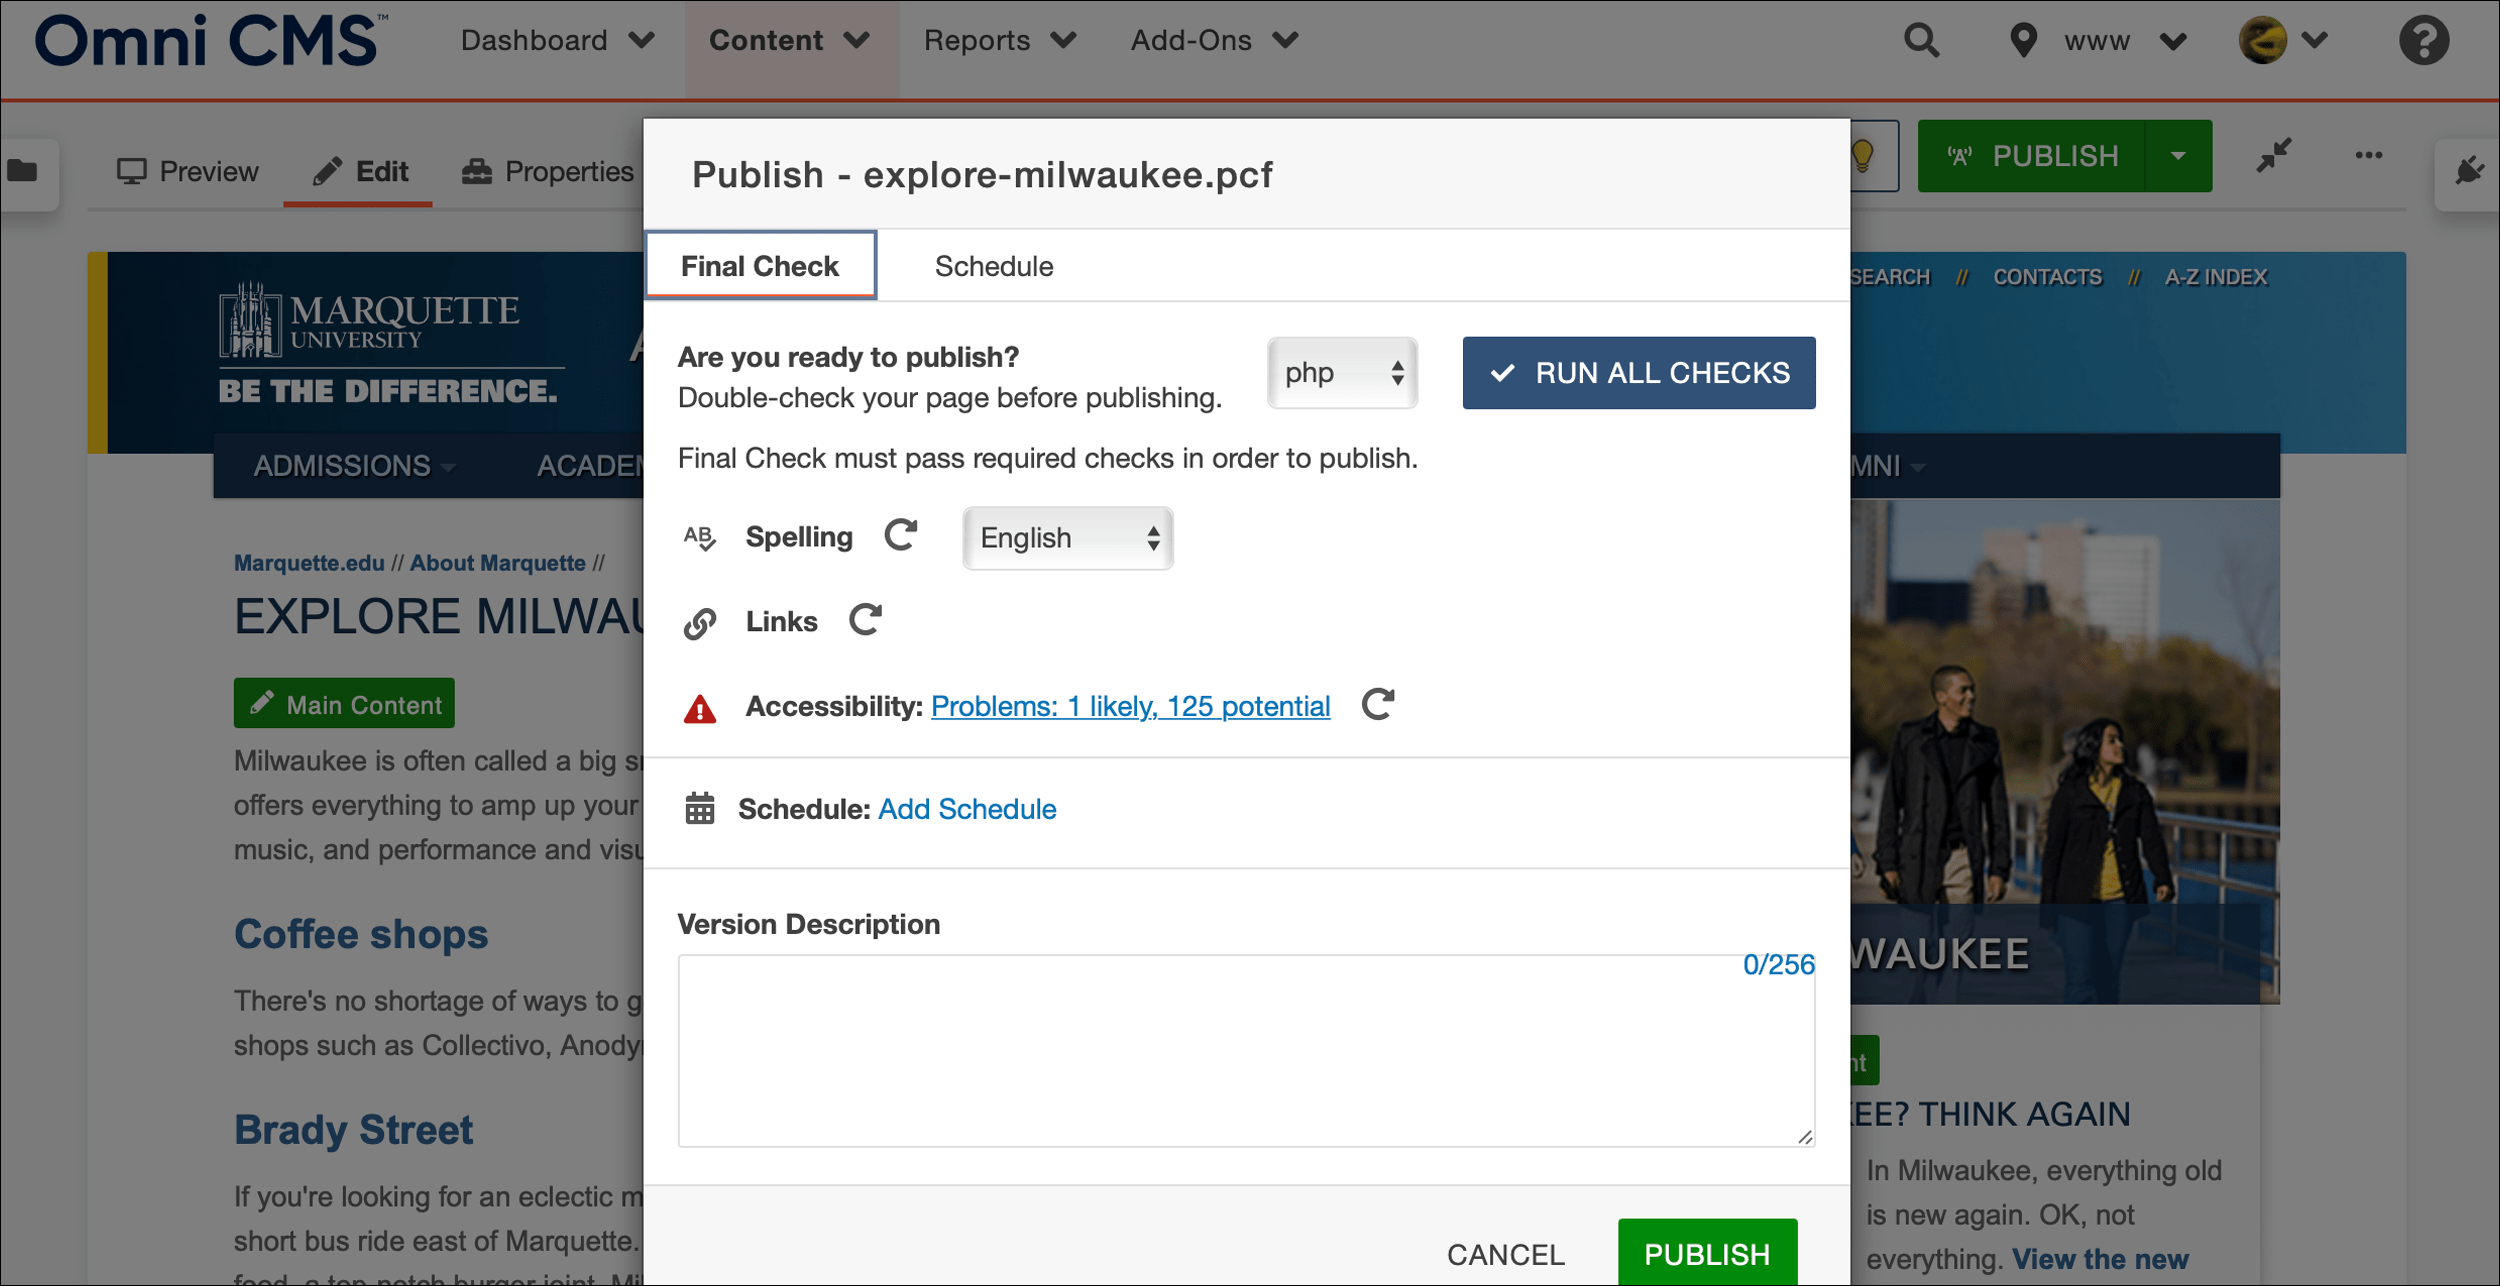Screen dimensions: 2500x1286
Task: Click the Version Description text area
Action: coord(1246,1051)
